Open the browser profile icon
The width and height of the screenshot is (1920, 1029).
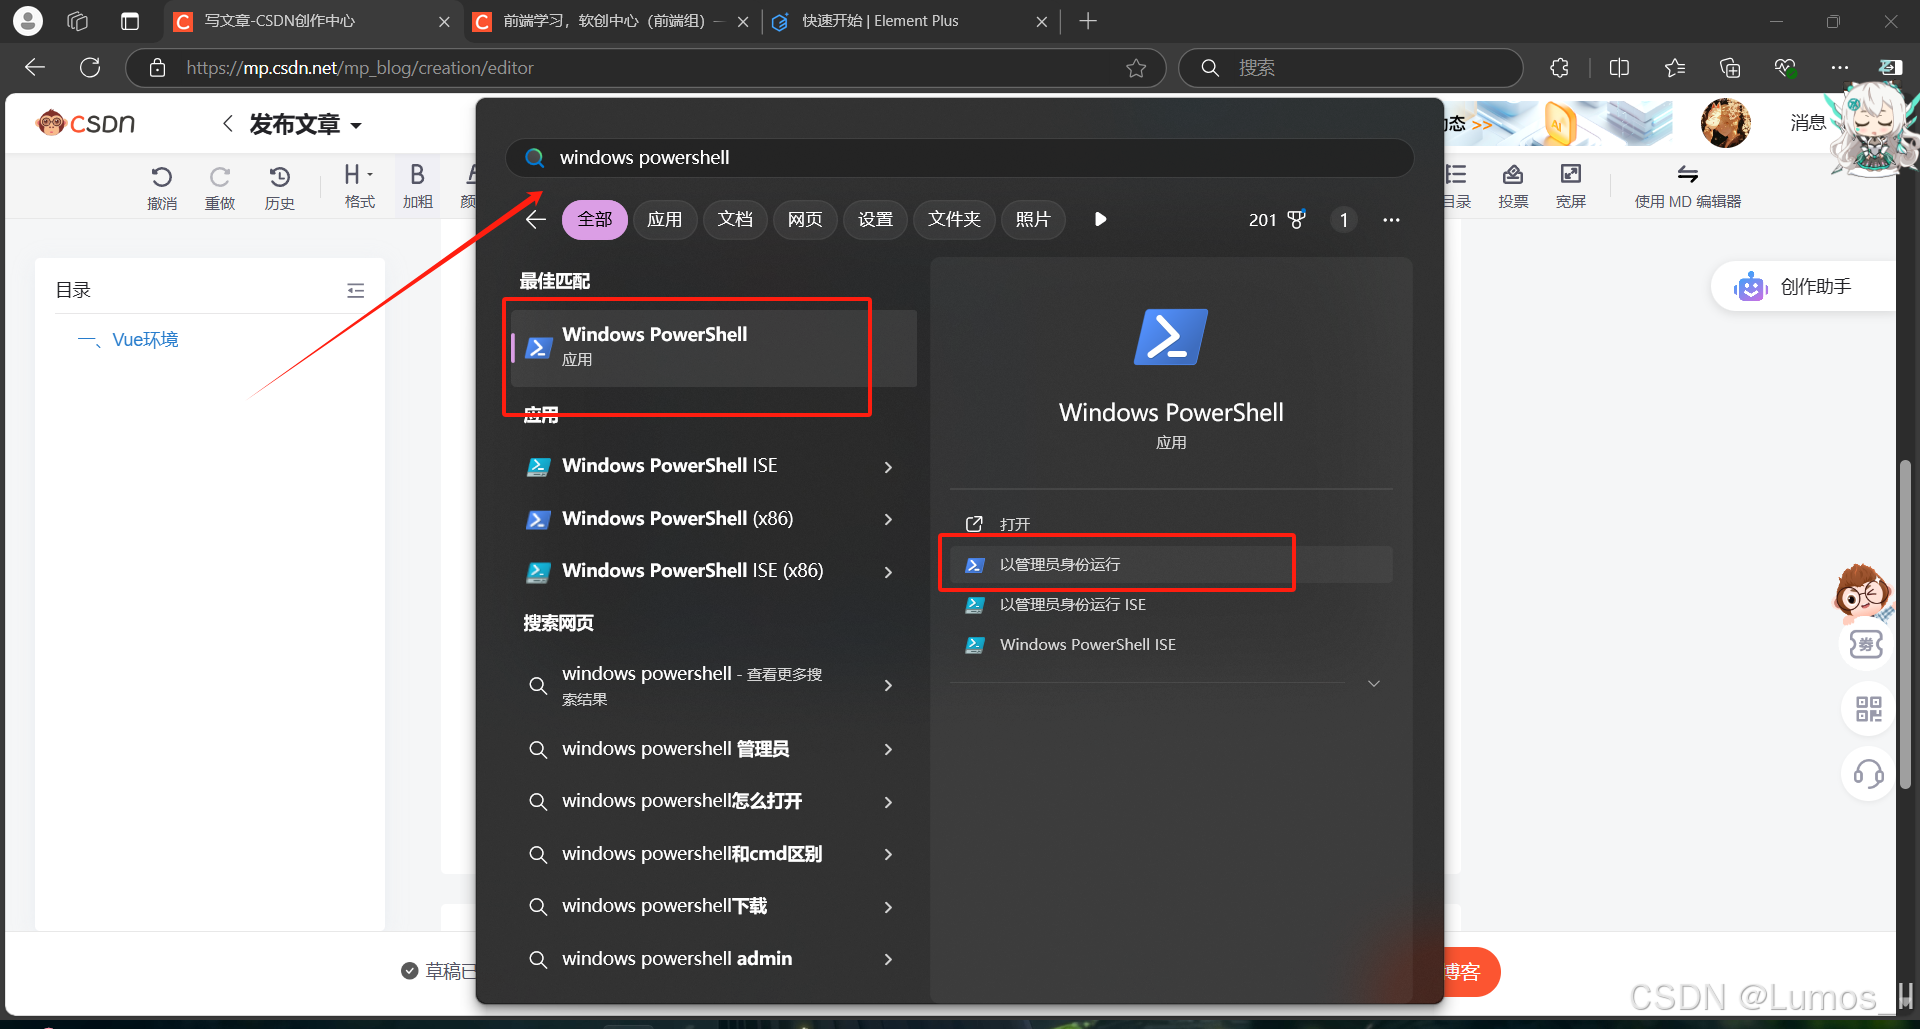point(28,20)
